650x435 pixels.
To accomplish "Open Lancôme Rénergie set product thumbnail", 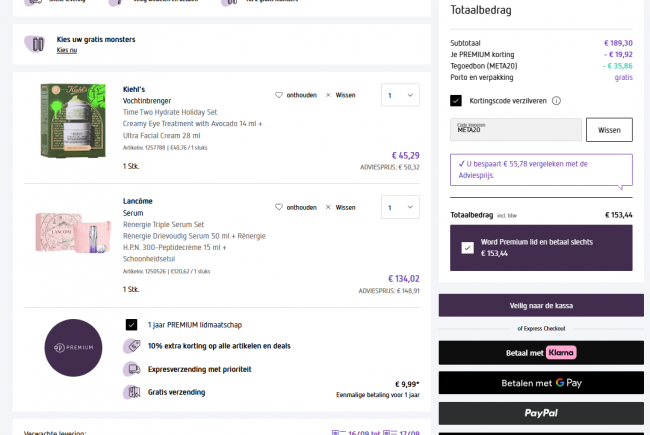I will click(x=73, y=232).
